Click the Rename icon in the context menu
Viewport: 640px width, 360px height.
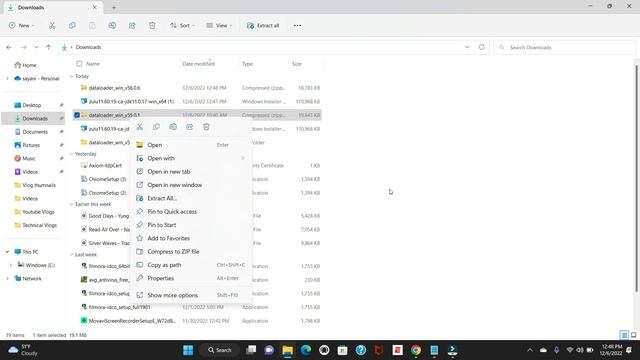coord(173,127)
